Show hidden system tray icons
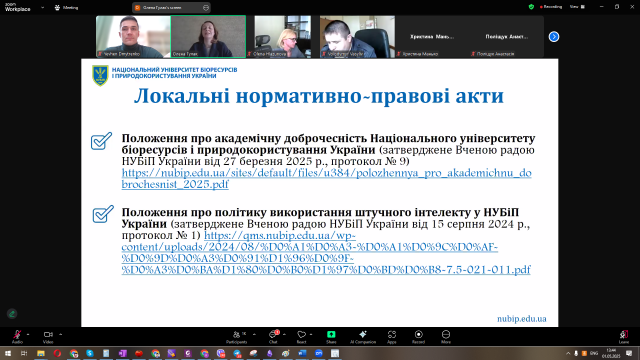 568,353
